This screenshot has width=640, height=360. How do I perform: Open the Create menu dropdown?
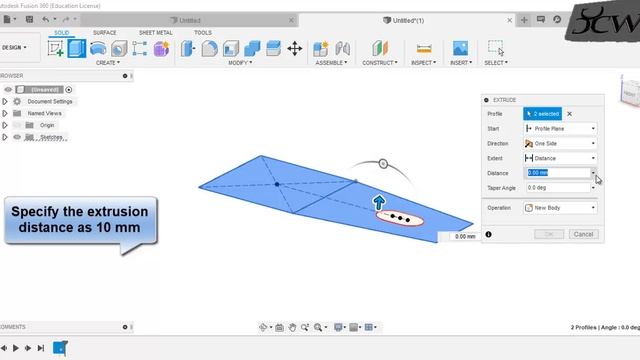tap(108, 62)
